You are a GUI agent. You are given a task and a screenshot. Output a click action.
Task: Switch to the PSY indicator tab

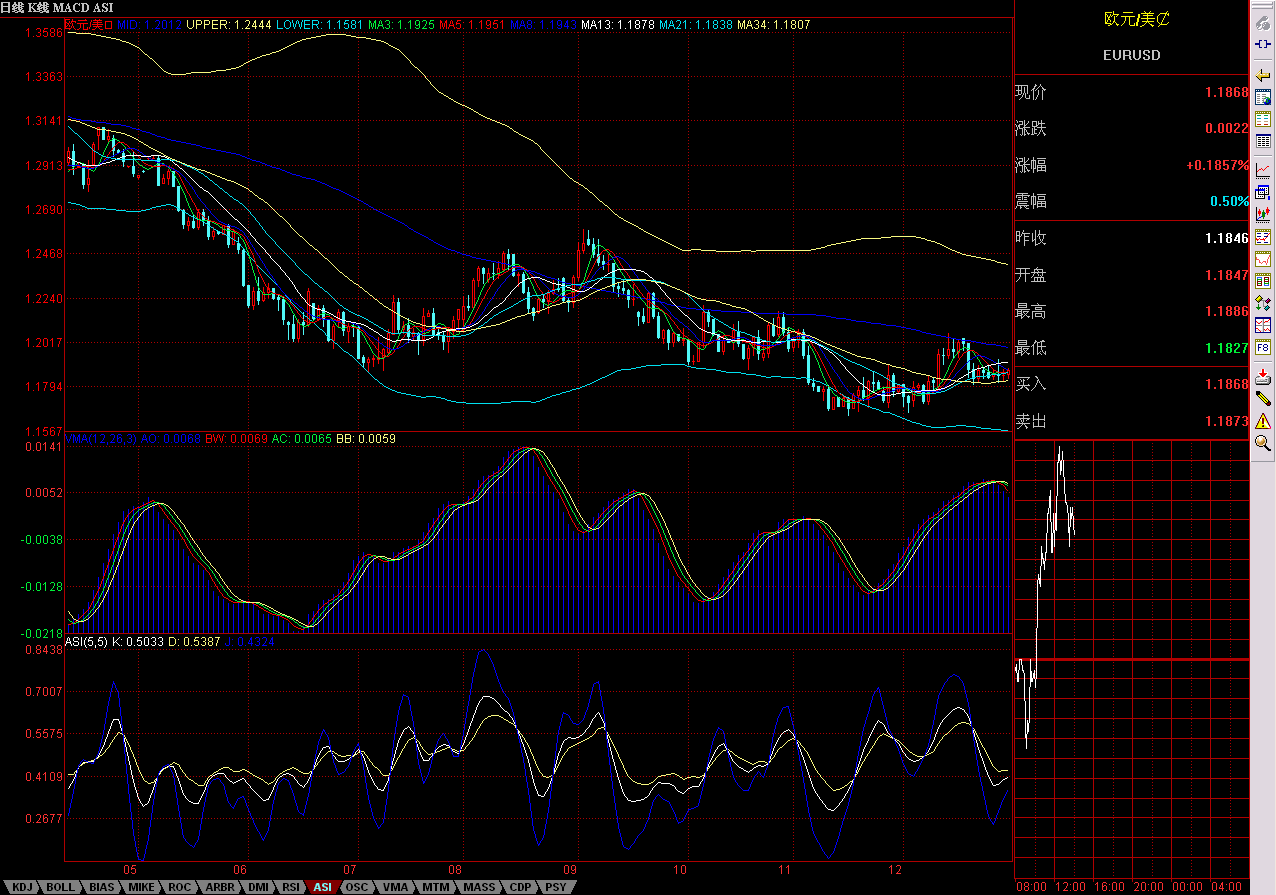click(556, 887)
